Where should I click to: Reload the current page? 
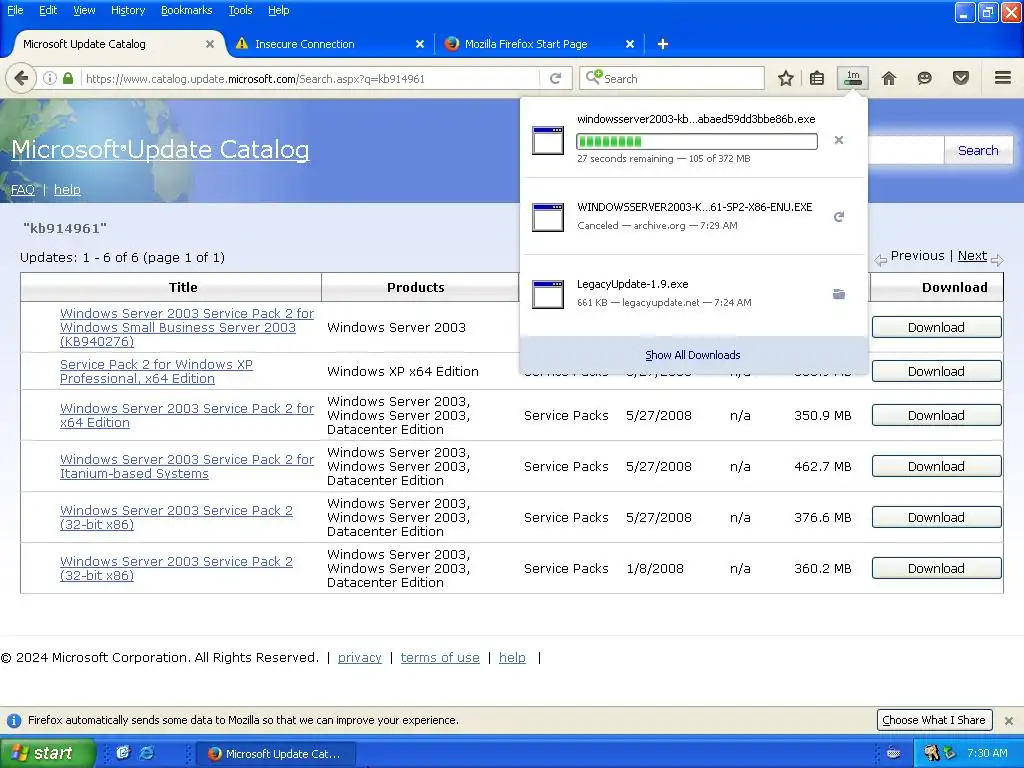(x=555, y=78)
